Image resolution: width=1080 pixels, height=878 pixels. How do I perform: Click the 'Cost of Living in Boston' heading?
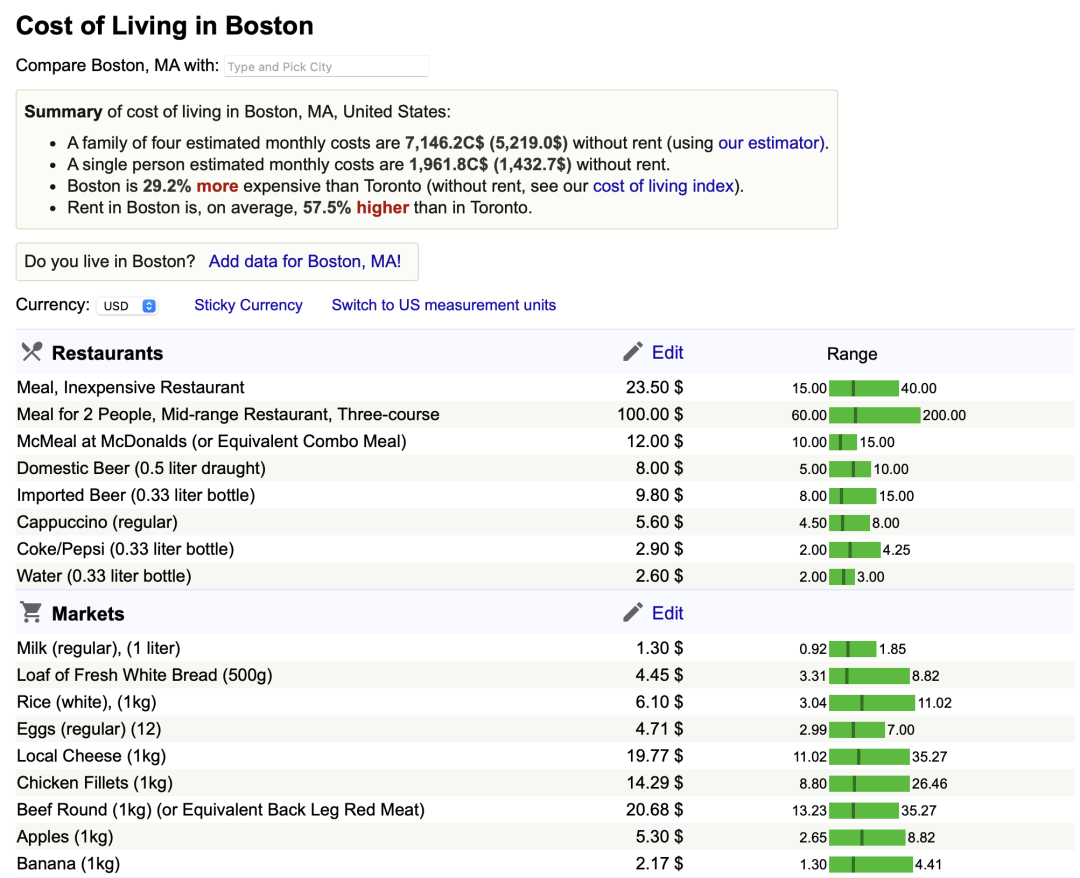pyautogui.click(x=165, y=25)
